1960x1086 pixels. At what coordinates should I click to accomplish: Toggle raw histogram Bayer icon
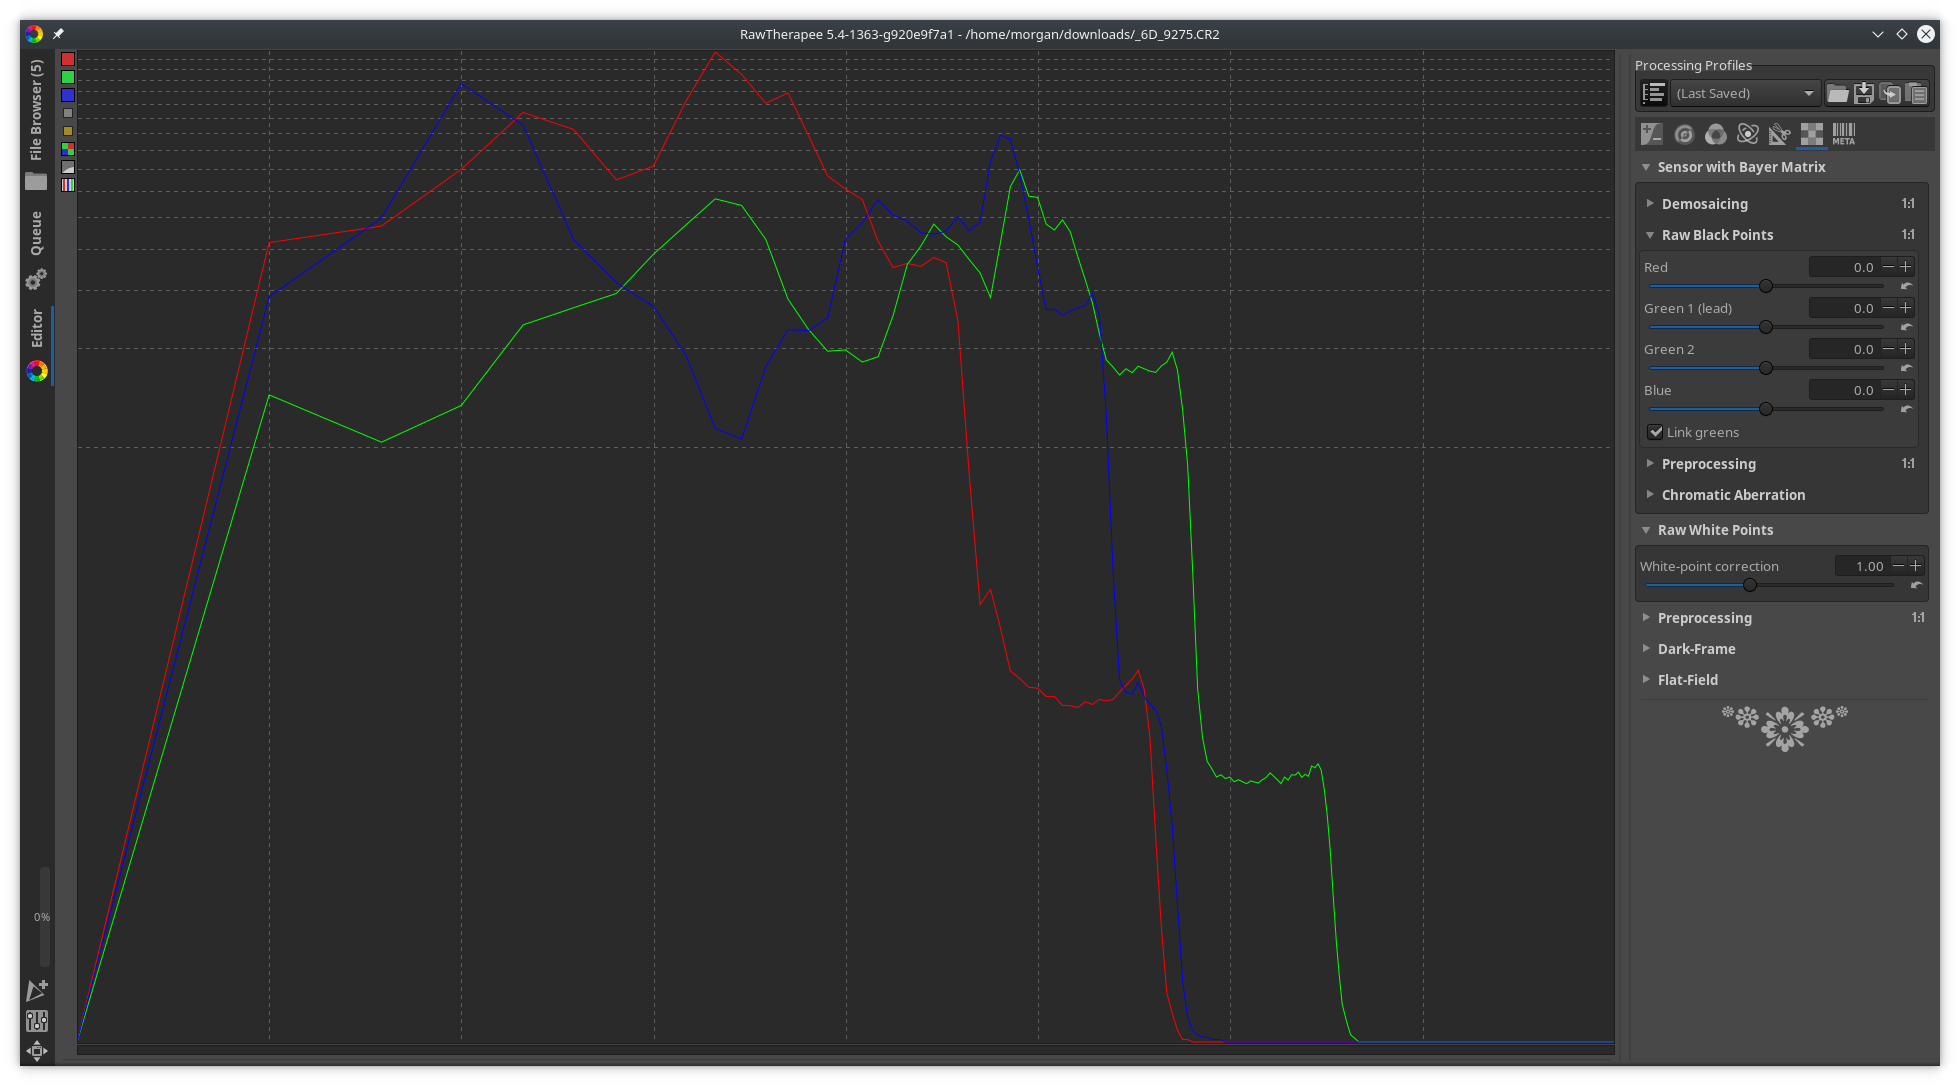click(68, 149)
